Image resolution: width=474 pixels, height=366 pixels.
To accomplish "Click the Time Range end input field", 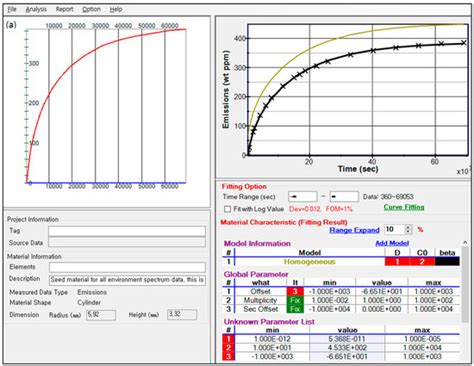I will pos(344,197).
